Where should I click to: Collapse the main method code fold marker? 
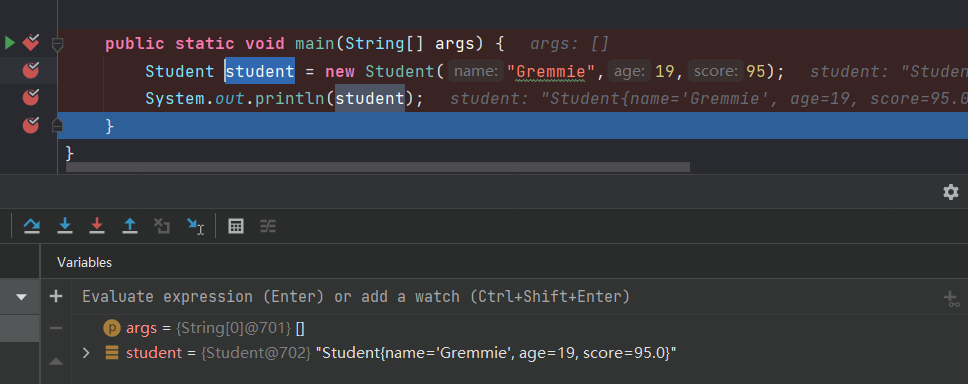tap(57, 44)
